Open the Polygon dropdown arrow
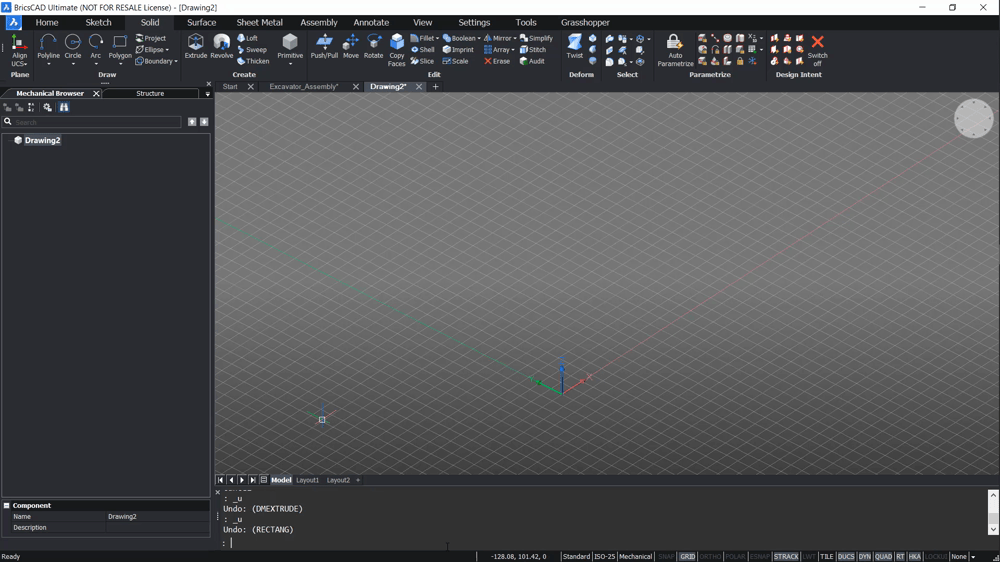This screenshot has height=562, width=1000. tap(120, 64)
